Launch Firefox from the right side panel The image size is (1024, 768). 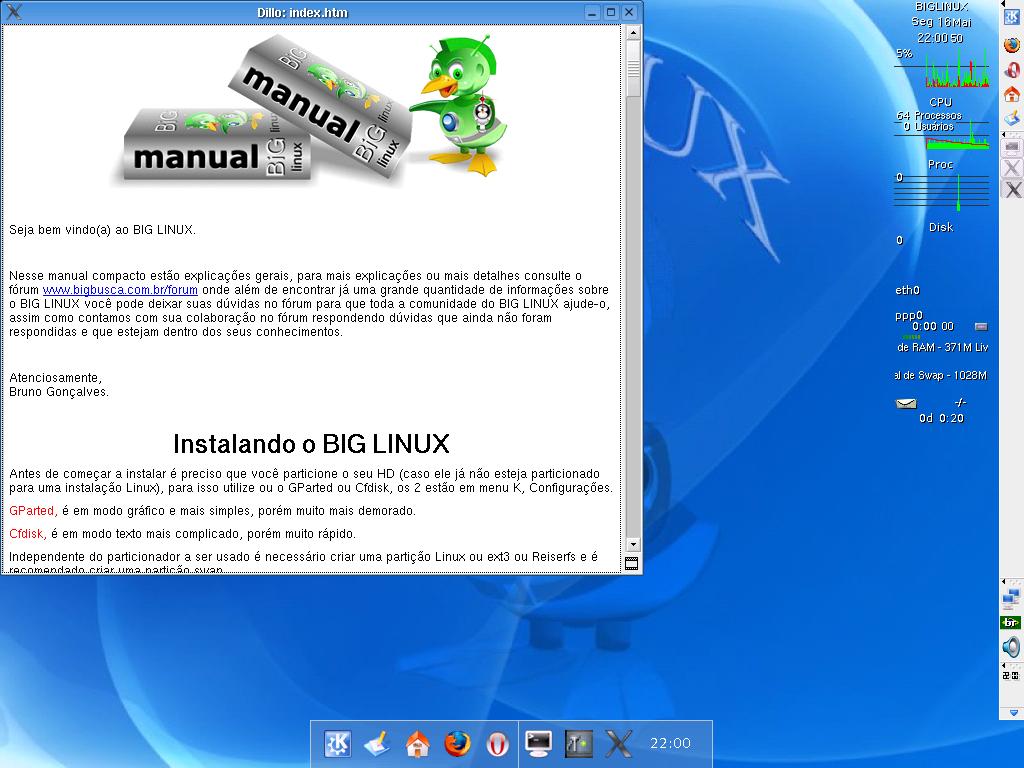coord(1012,45)
